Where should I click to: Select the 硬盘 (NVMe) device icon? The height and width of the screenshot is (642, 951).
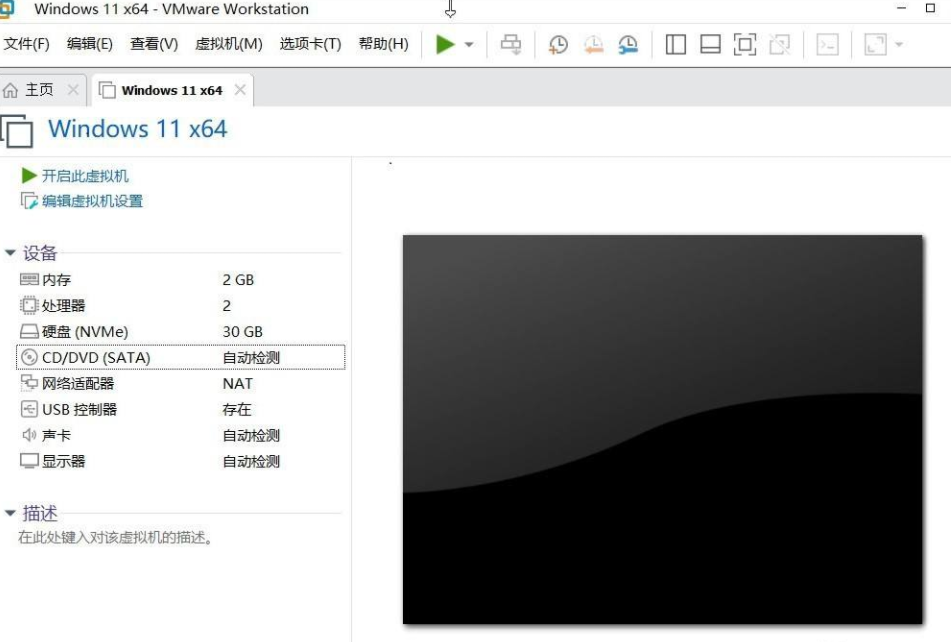click(27, 331)
